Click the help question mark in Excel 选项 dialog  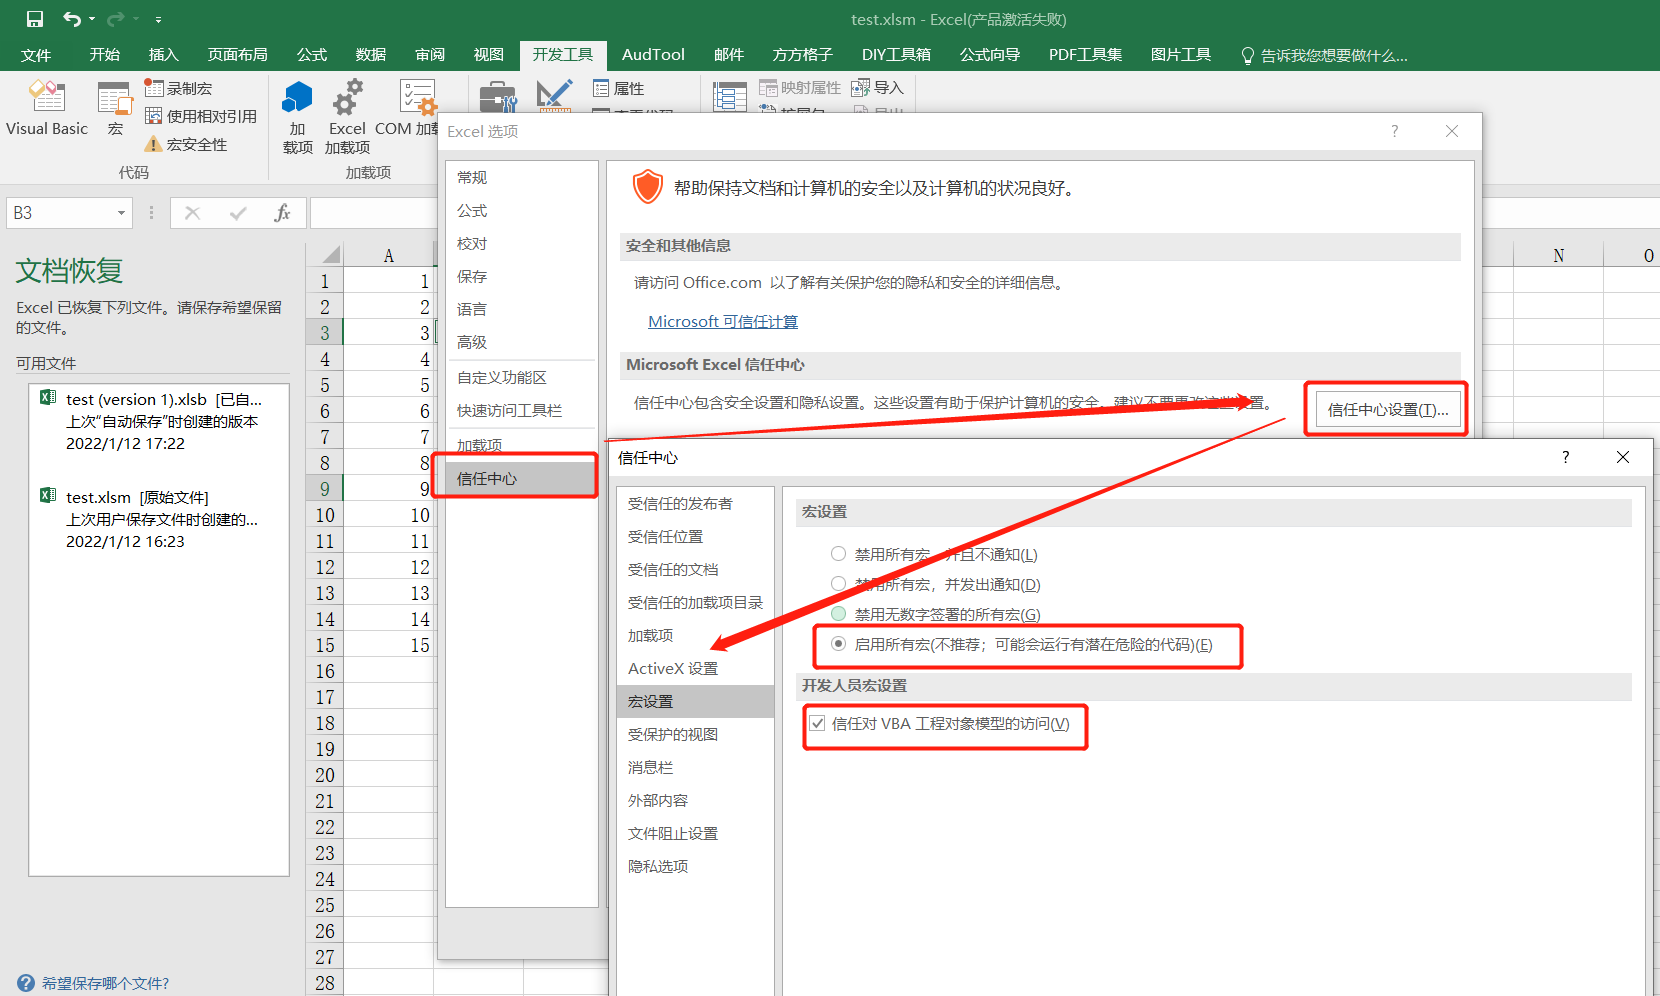coord(1395,131)
